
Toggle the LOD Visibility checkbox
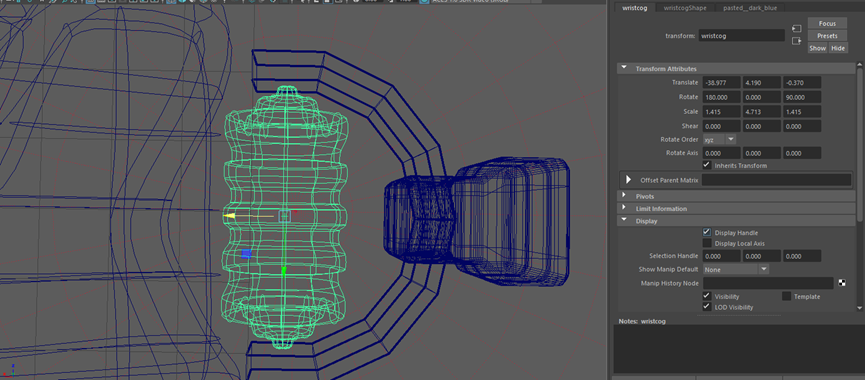click(x=707, y=307)
